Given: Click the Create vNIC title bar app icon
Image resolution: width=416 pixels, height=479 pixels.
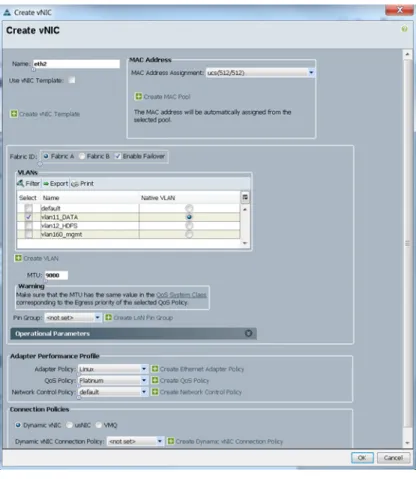Looking at the screenshot, I should [x=7, y=13].
